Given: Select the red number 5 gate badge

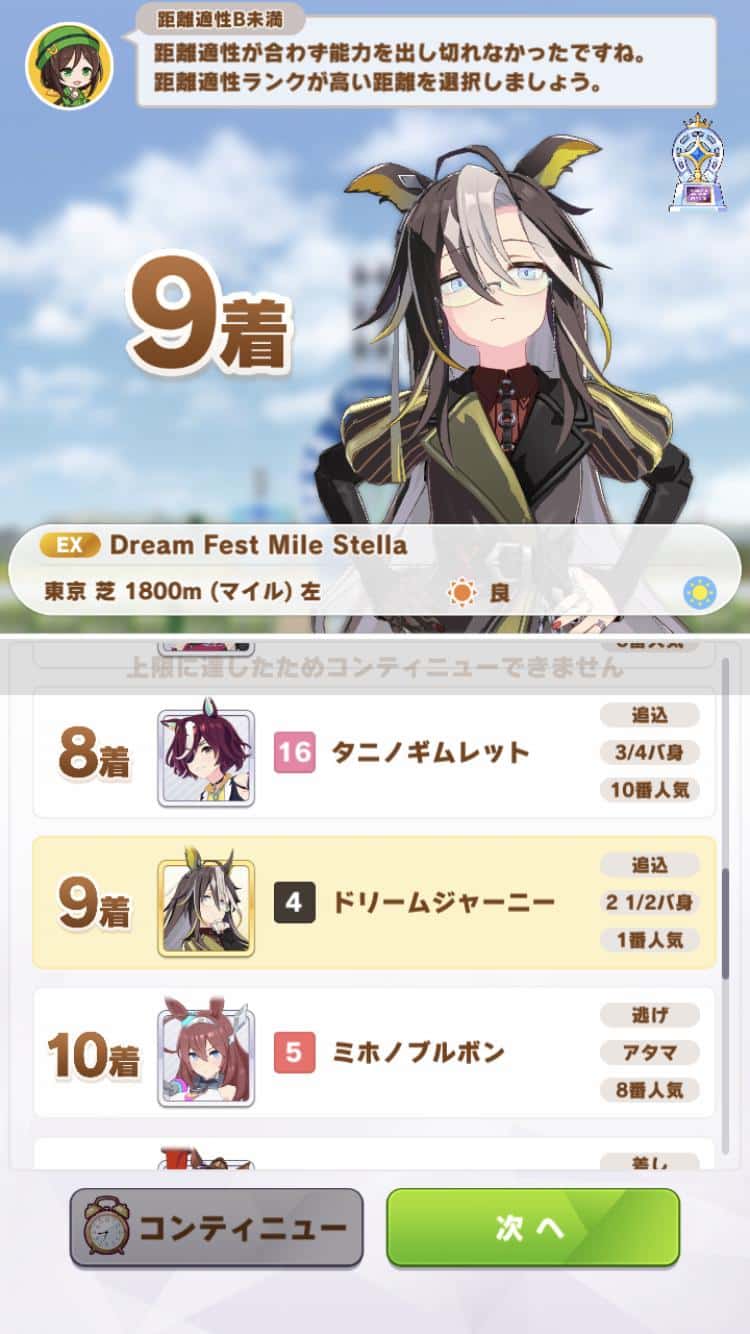Looking at the screenshot, I should click(294, 1052).
